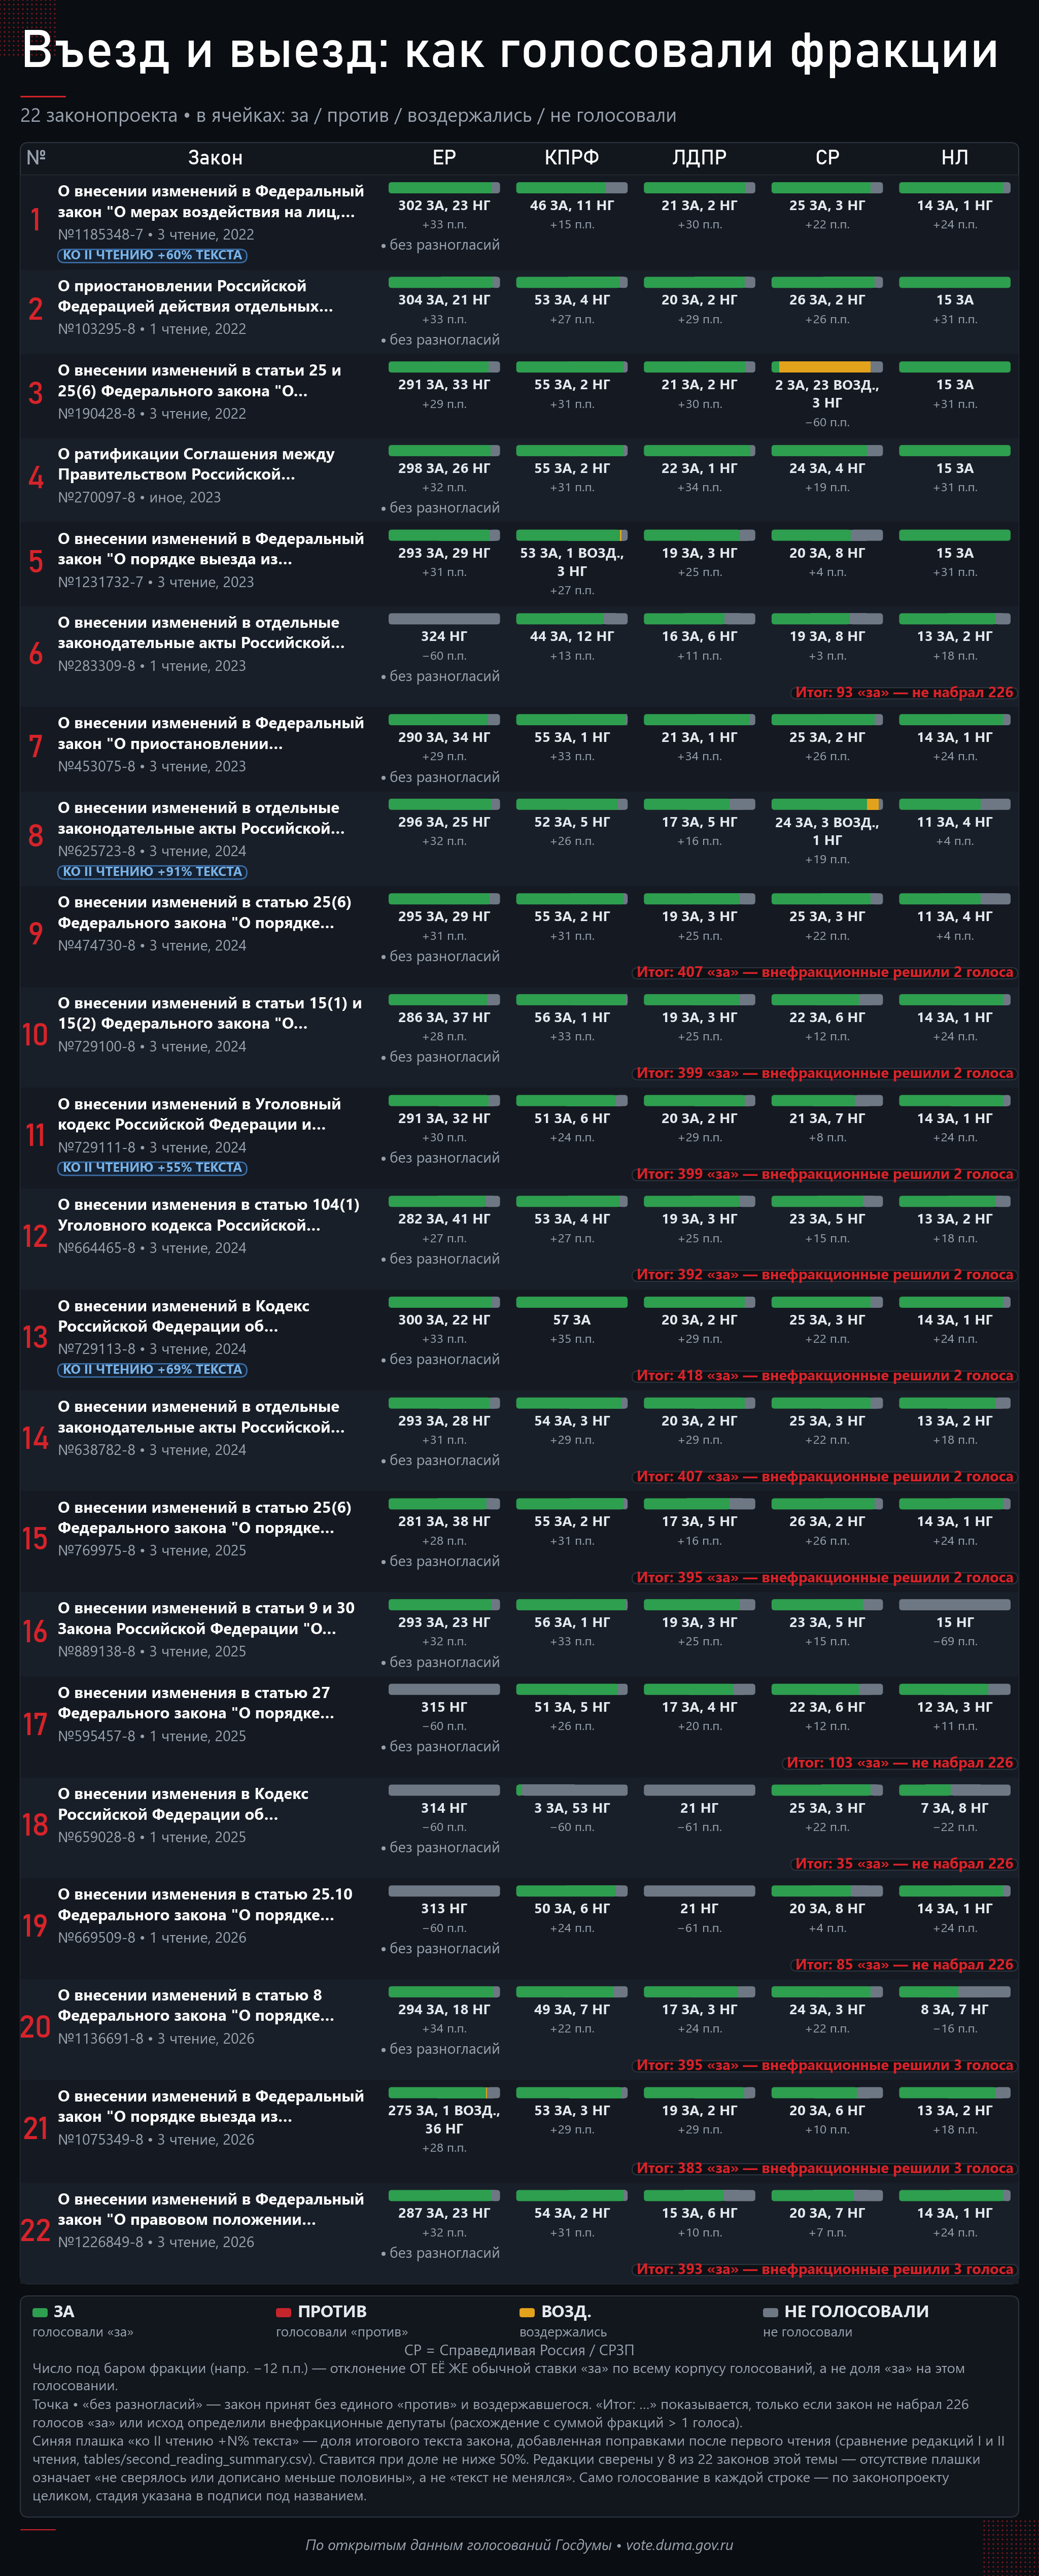Select the НЛ column header
The image size is (1039, 2576).
(x=955, y=158)
